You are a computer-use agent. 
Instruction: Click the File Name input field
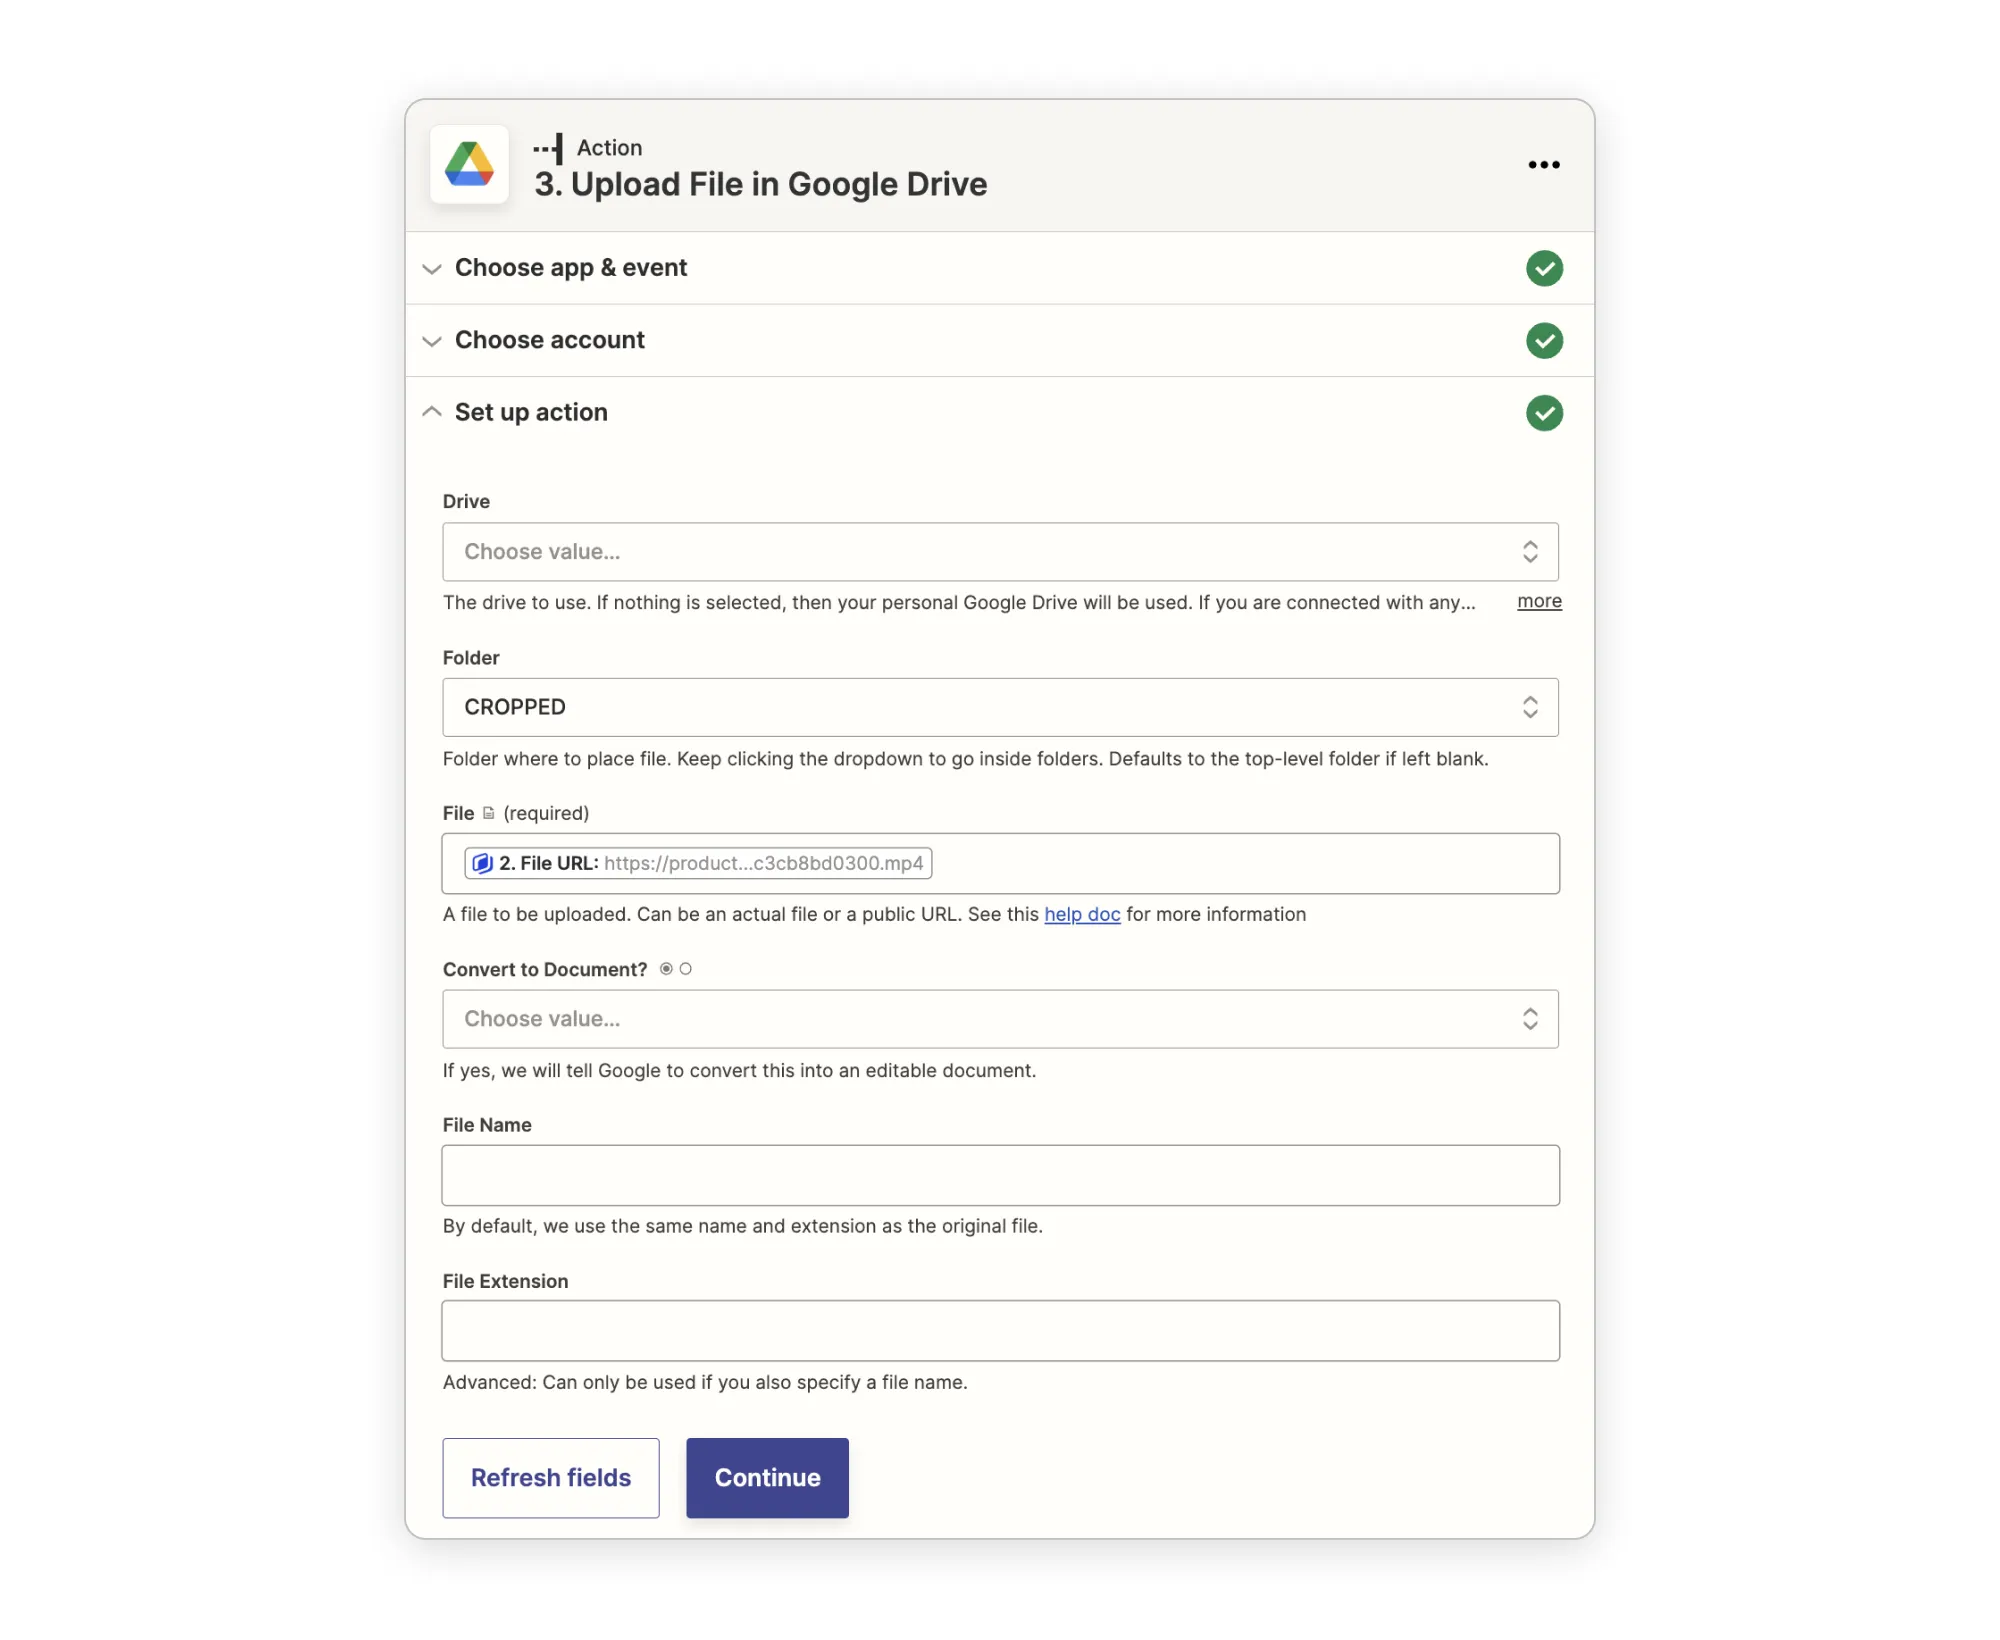(999, 1175)
